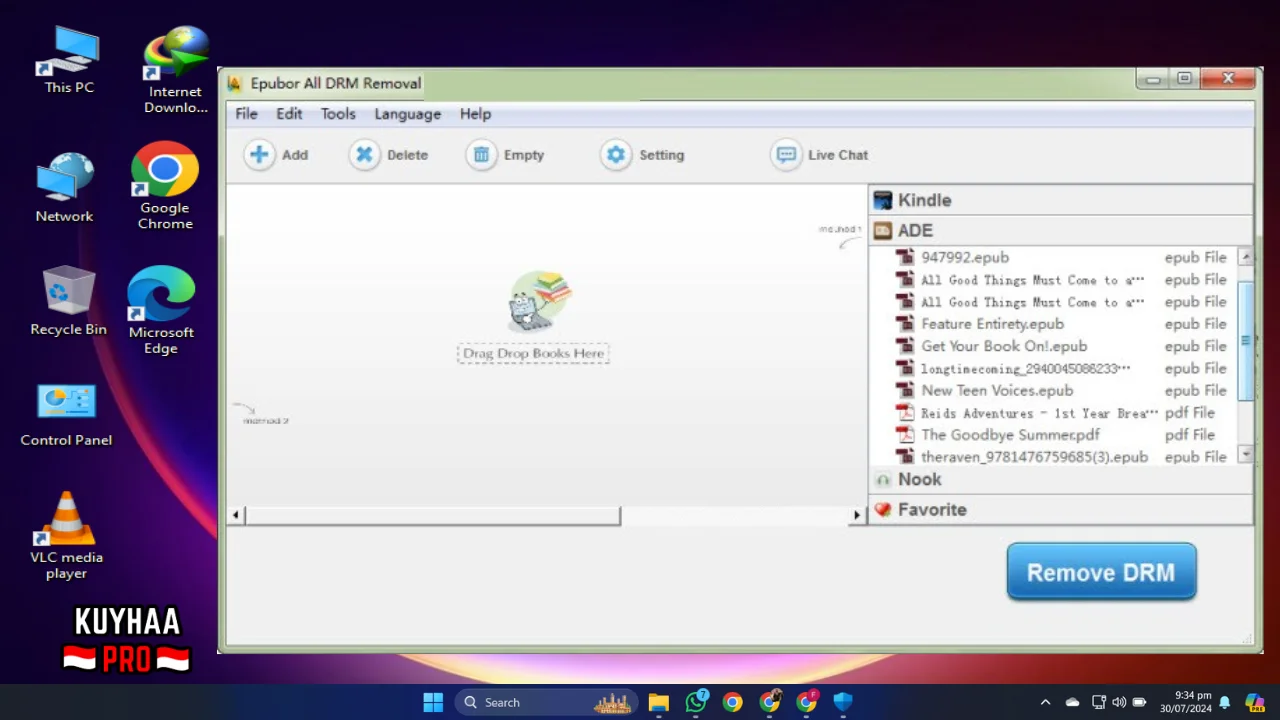Image resolution: width=1280 pixels, height=720 pixels.
Task: Open the Edit menu
Action: coord(289,114)
